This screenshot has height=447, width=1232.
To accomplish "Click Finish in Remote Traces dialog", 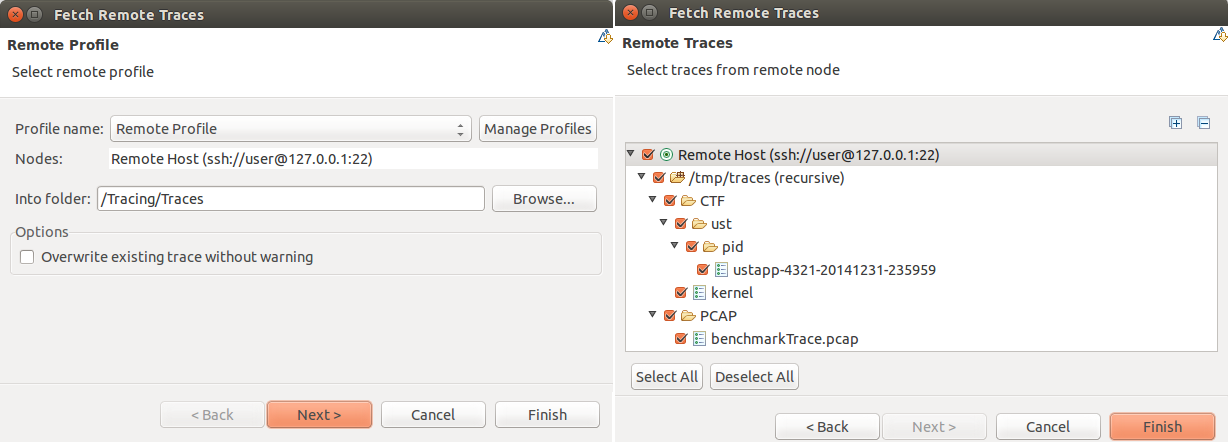I will tap(1162, 427).
